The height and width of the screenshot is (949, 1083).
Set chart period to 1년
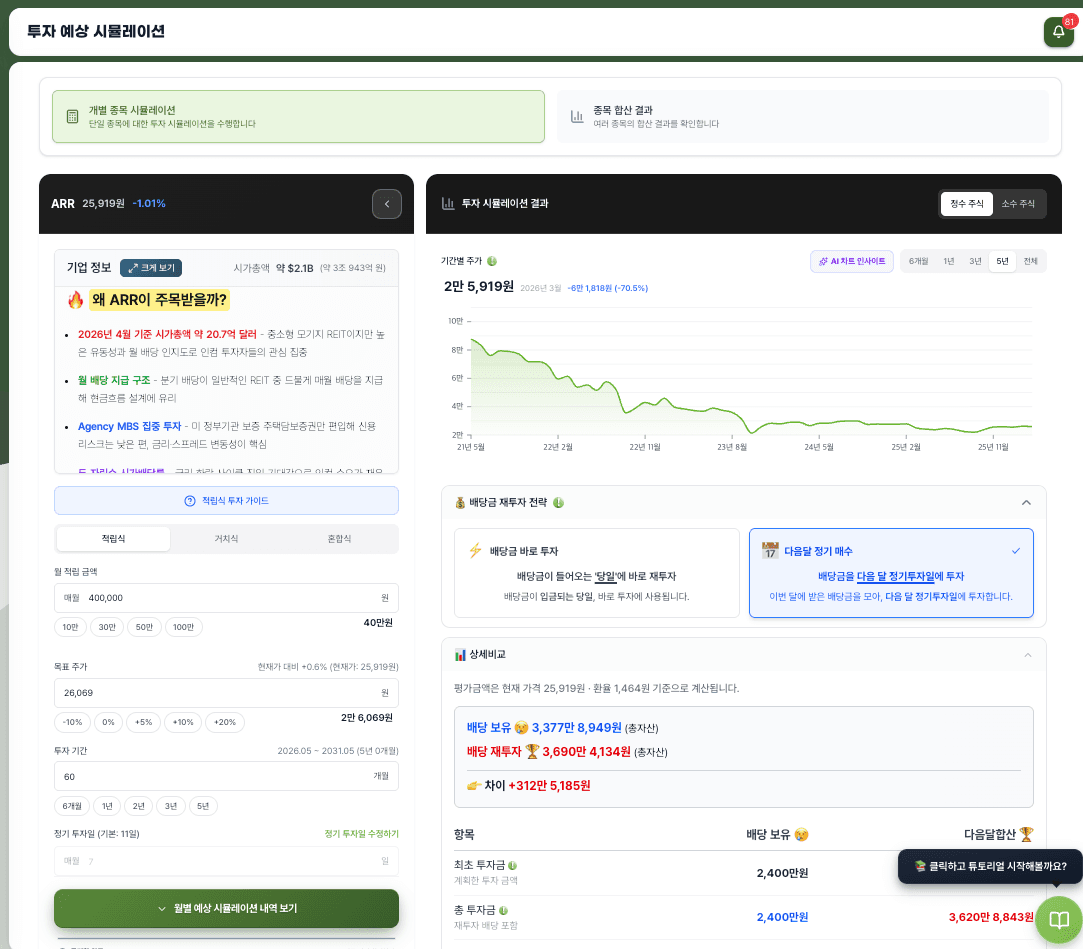[x=948, y=261]
